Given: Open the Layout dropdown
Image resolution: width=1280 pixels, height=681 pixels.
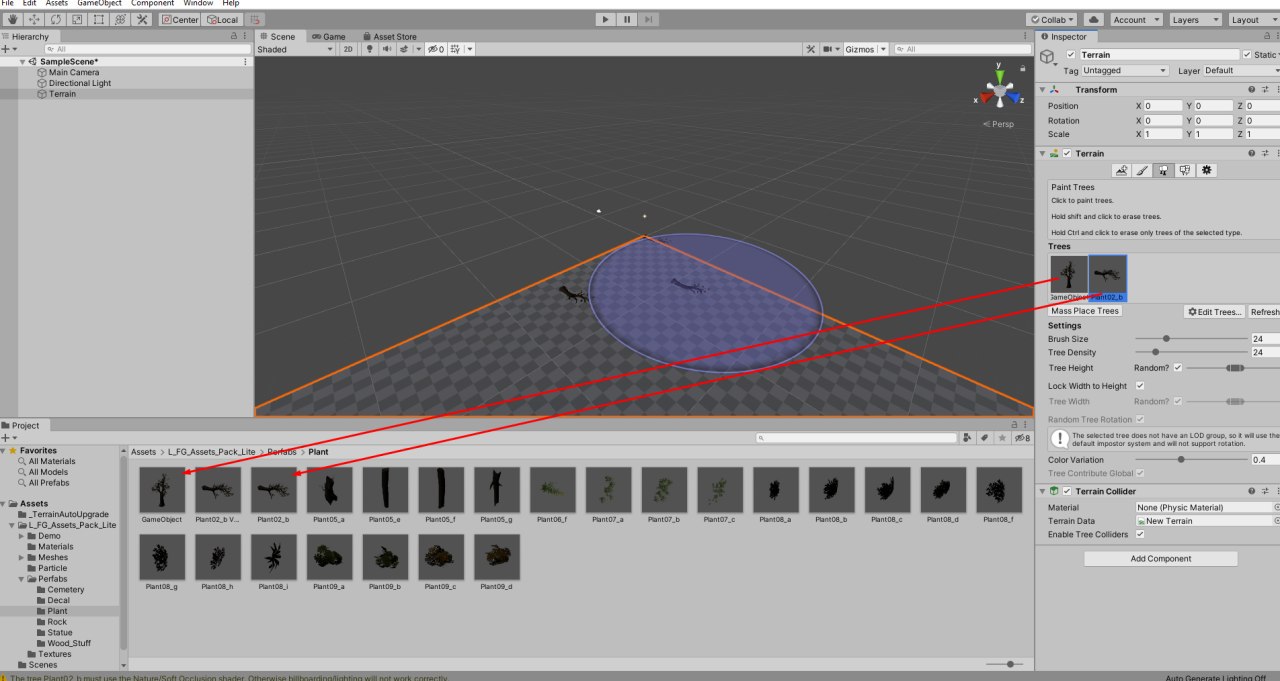Looking at the screenshot, I should pyautogui.click(x=1252, y=19).
